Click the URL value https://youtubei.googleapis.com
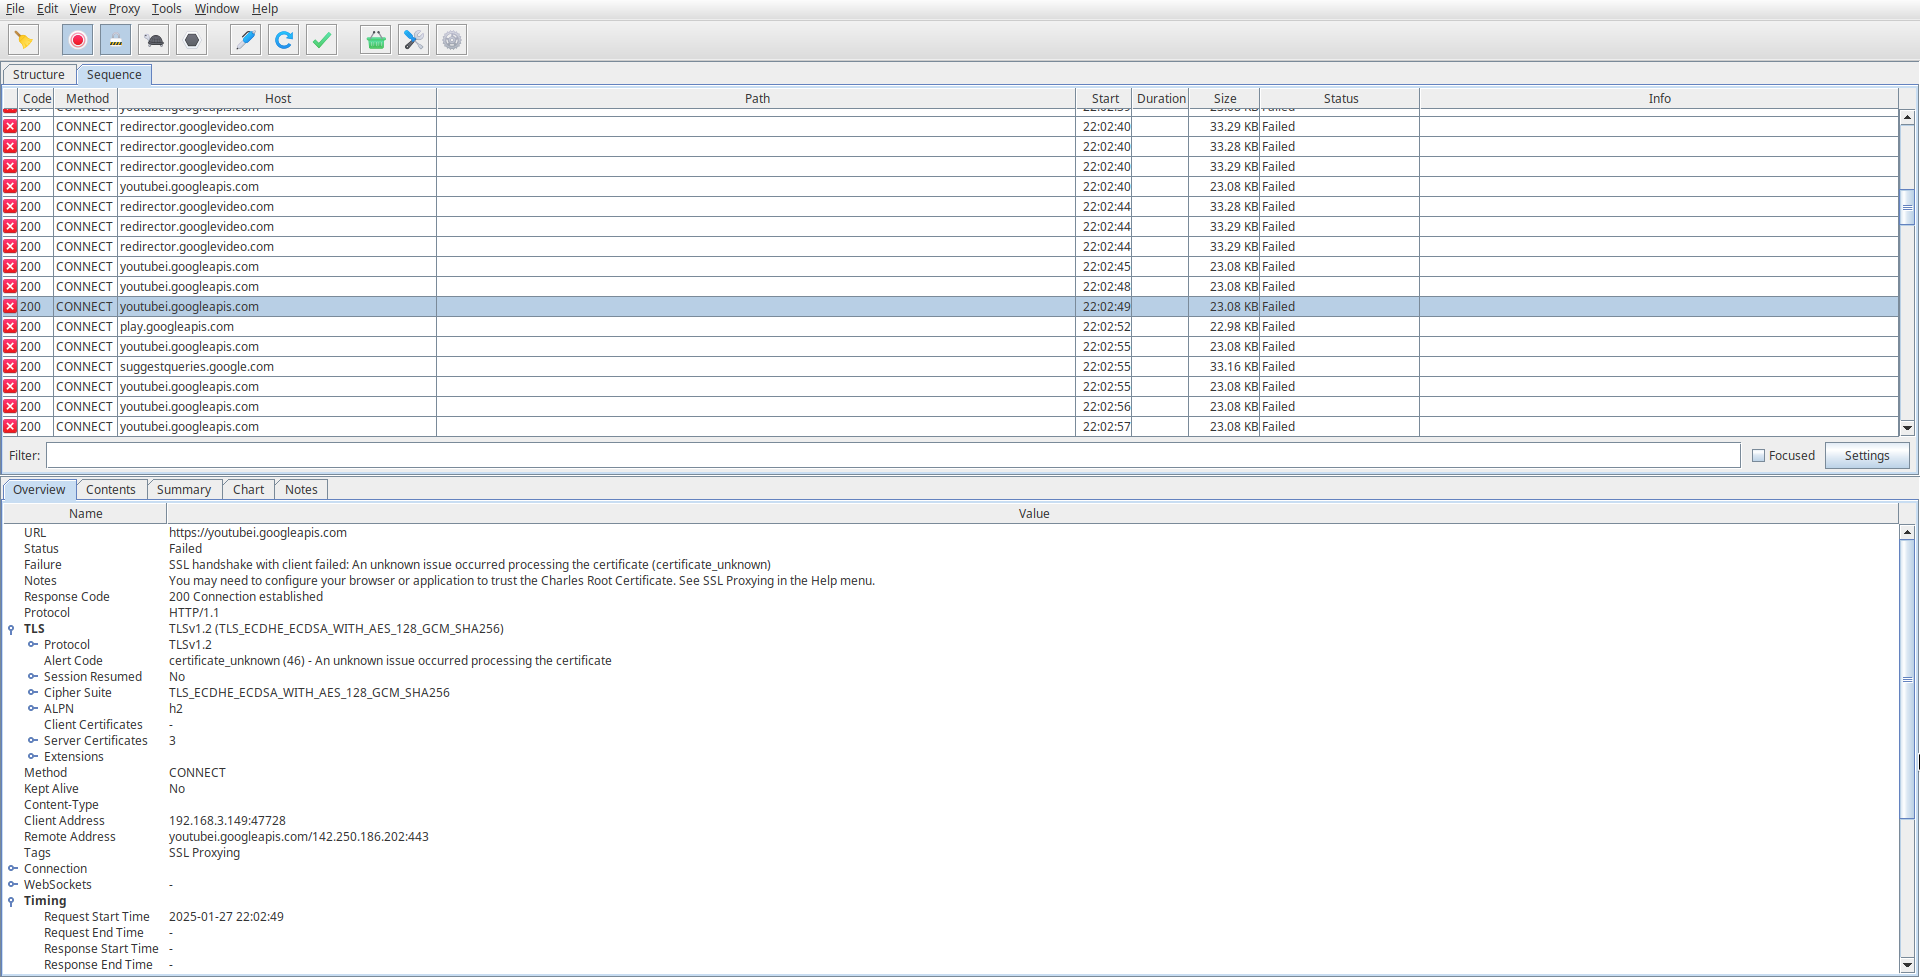Viewport: 1920px width, 978px height. pyautogui.click(x=258, y=533)
